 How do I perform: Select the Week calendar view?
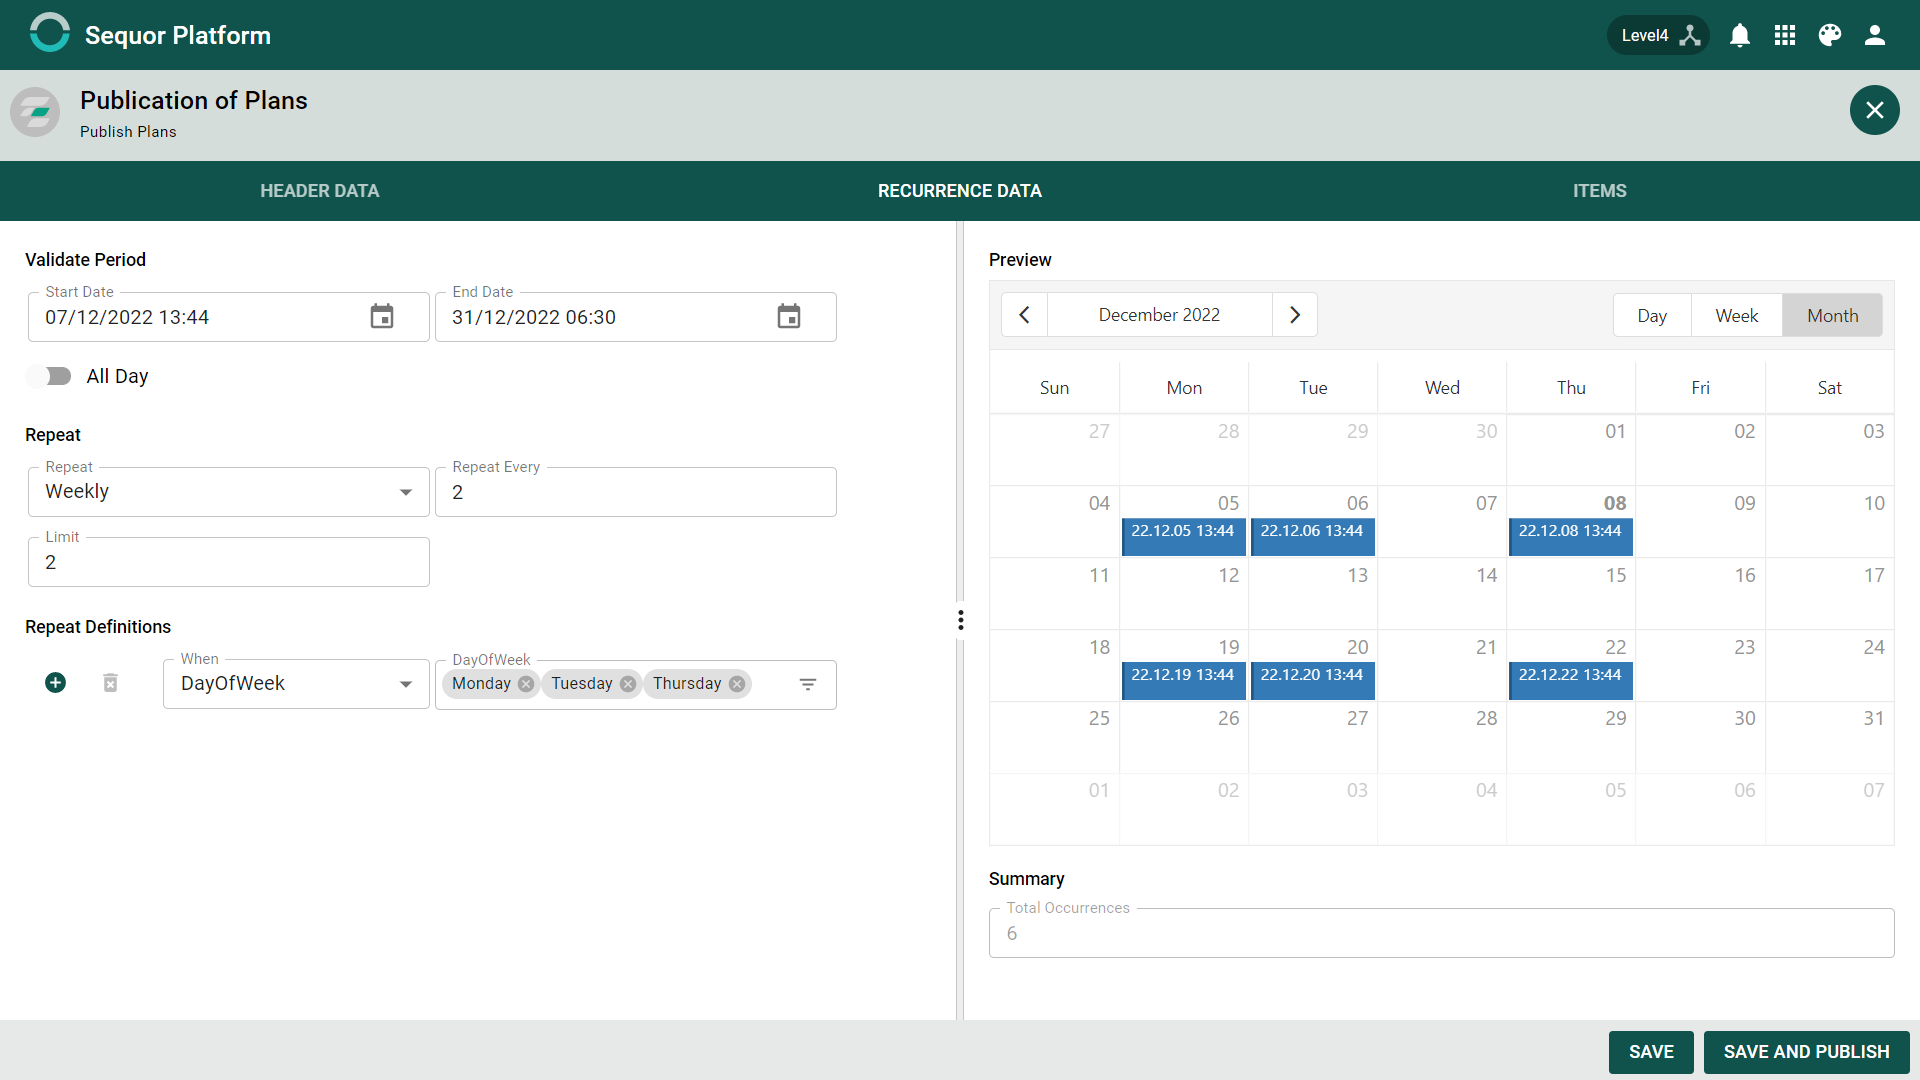(1737, 316)
